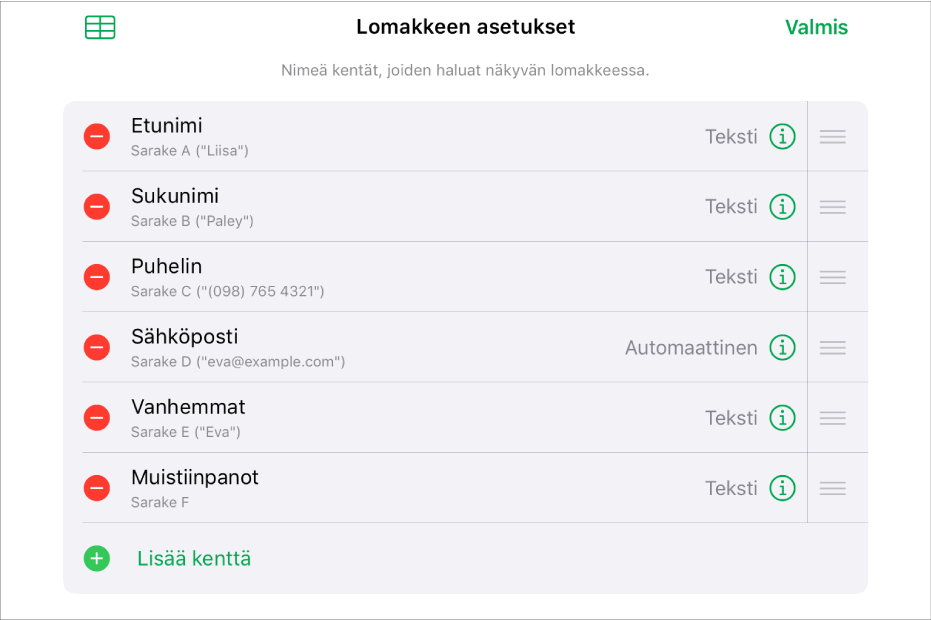
Task: Select the green table icon top left
Action: (x=100, y=28)
